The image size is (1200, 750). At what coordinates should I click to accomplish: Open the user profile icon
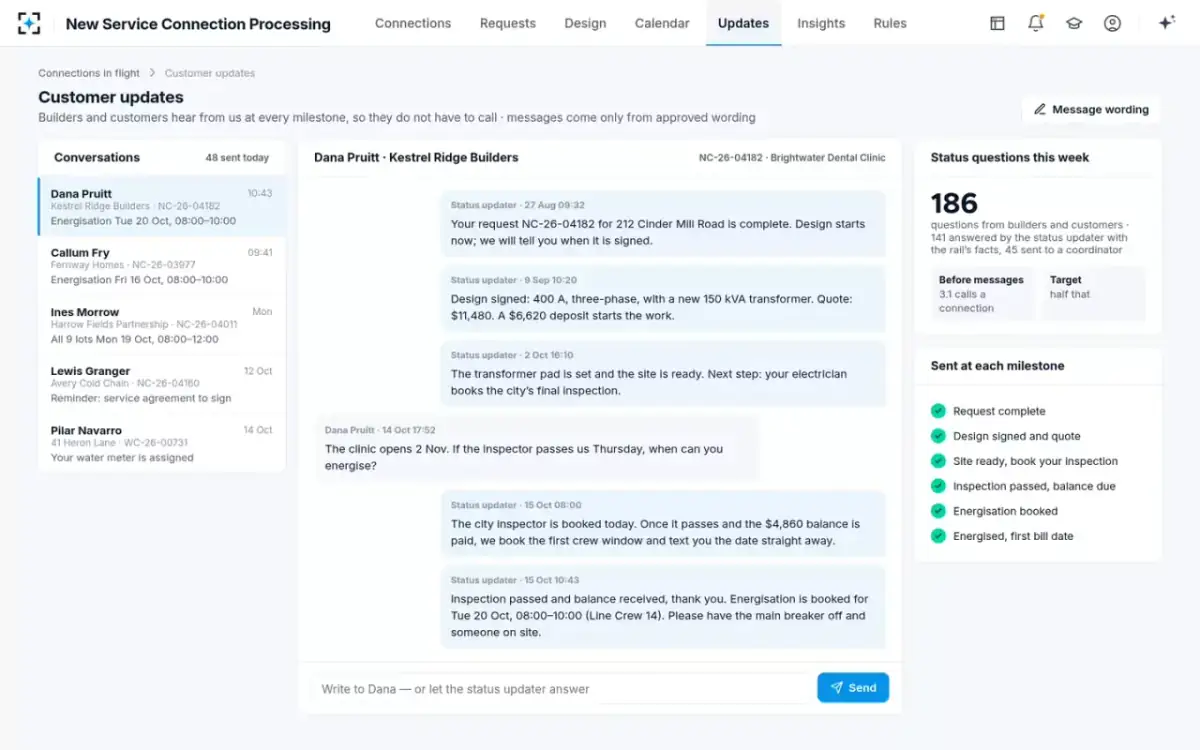click(x=1112, y=23)
